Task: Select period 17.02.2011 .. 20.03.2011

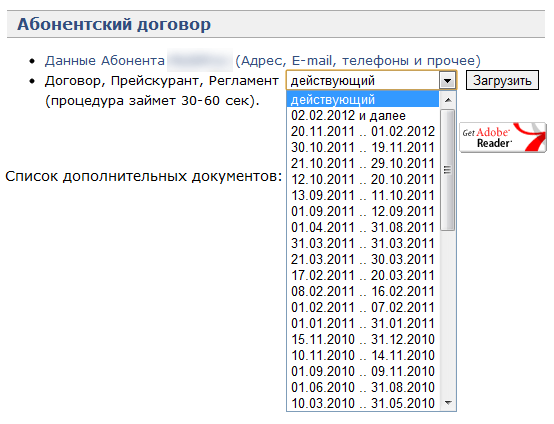Action: click(x=363, y=275)
